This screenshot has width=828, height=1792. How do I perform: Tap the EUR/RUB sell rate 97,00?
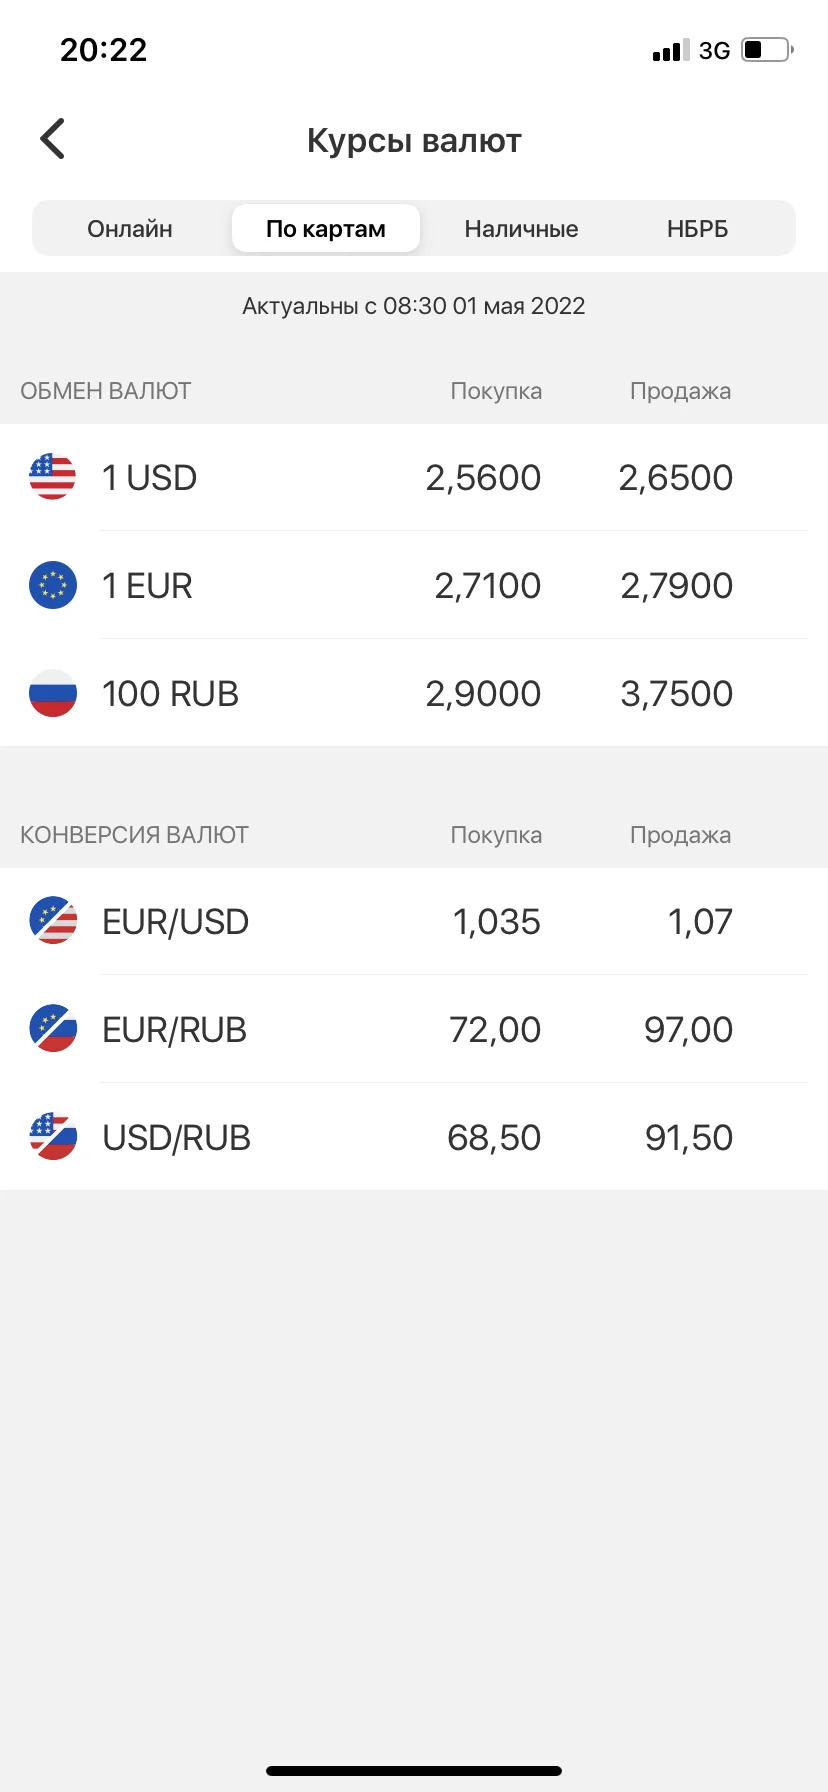688,1030
